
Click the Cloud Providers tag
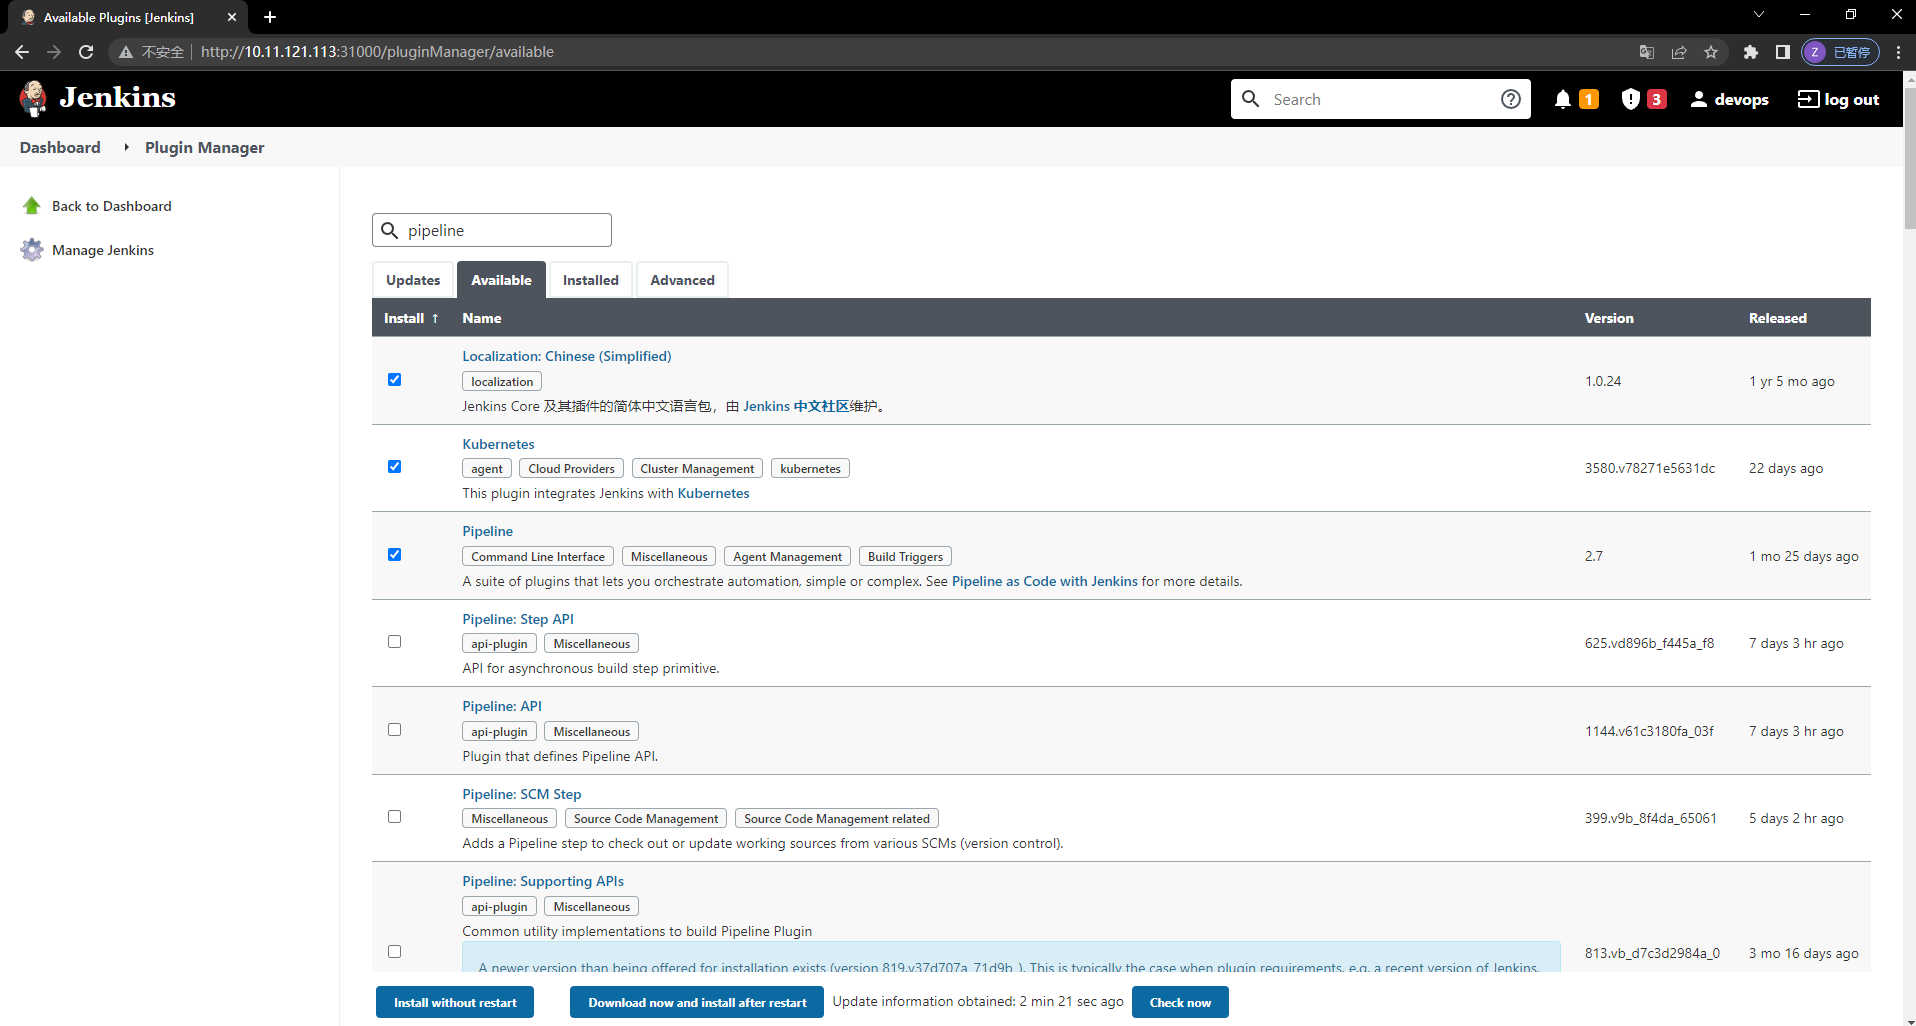tap(571, 468)
